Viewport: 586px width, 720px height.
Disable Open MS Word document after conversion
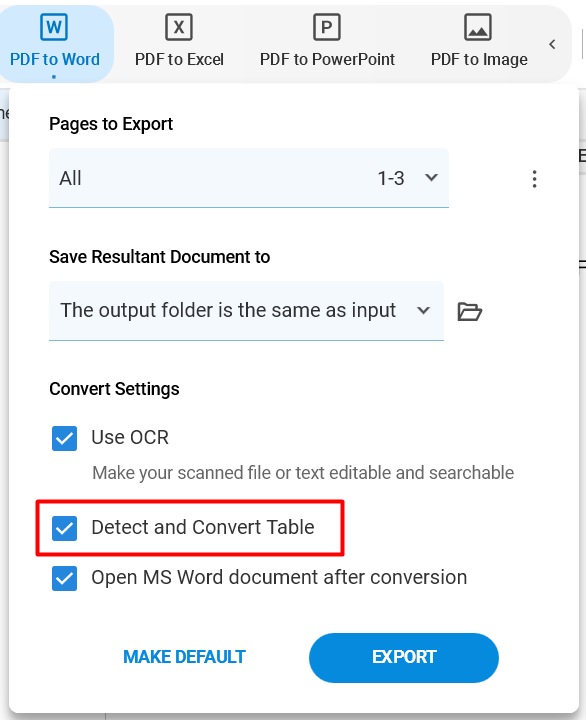(64, 578)
